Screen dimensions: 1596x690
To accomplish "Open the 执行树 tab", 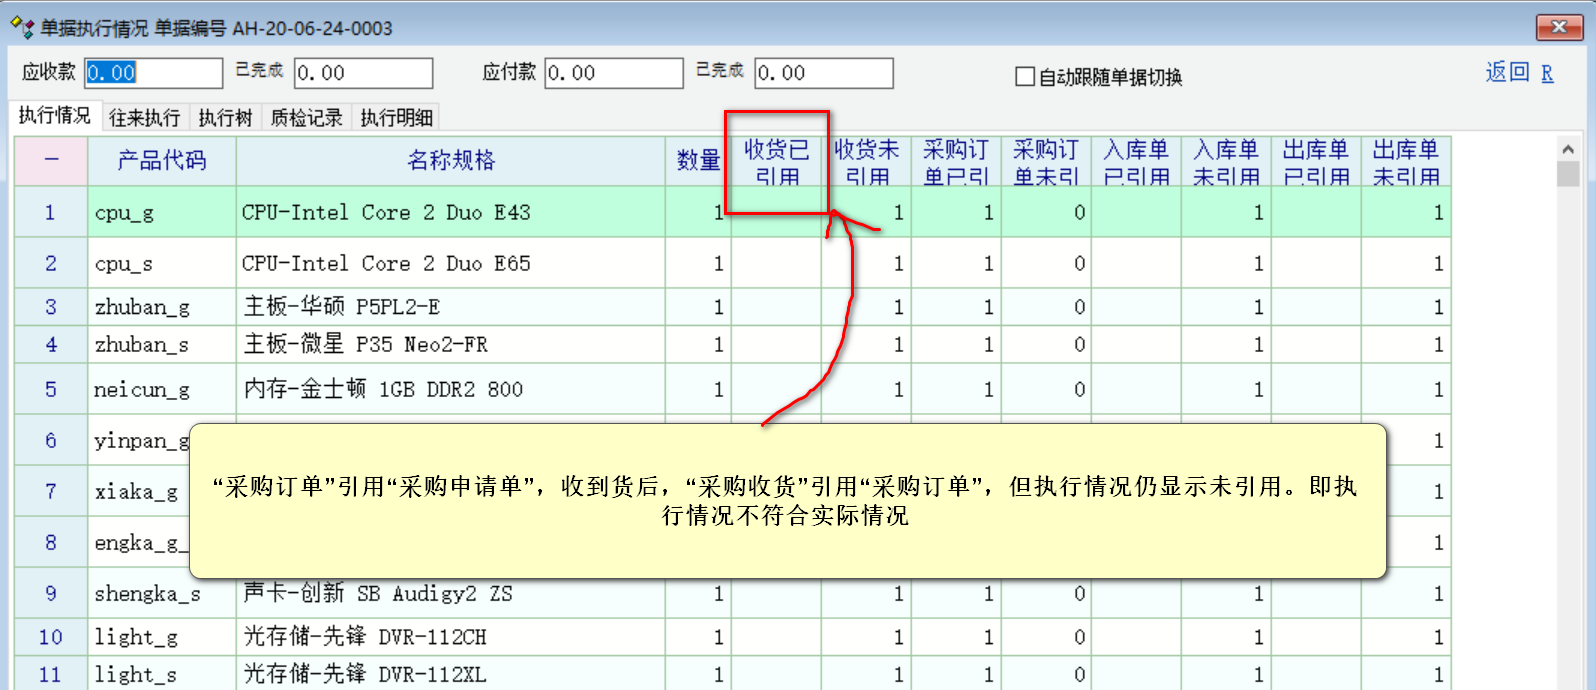I will click(225, 118).
